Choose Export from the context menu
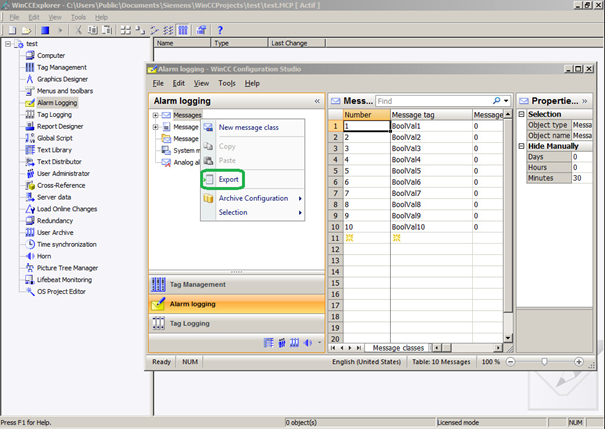Screen dimensions: 605x429 [x=229, y=179]
